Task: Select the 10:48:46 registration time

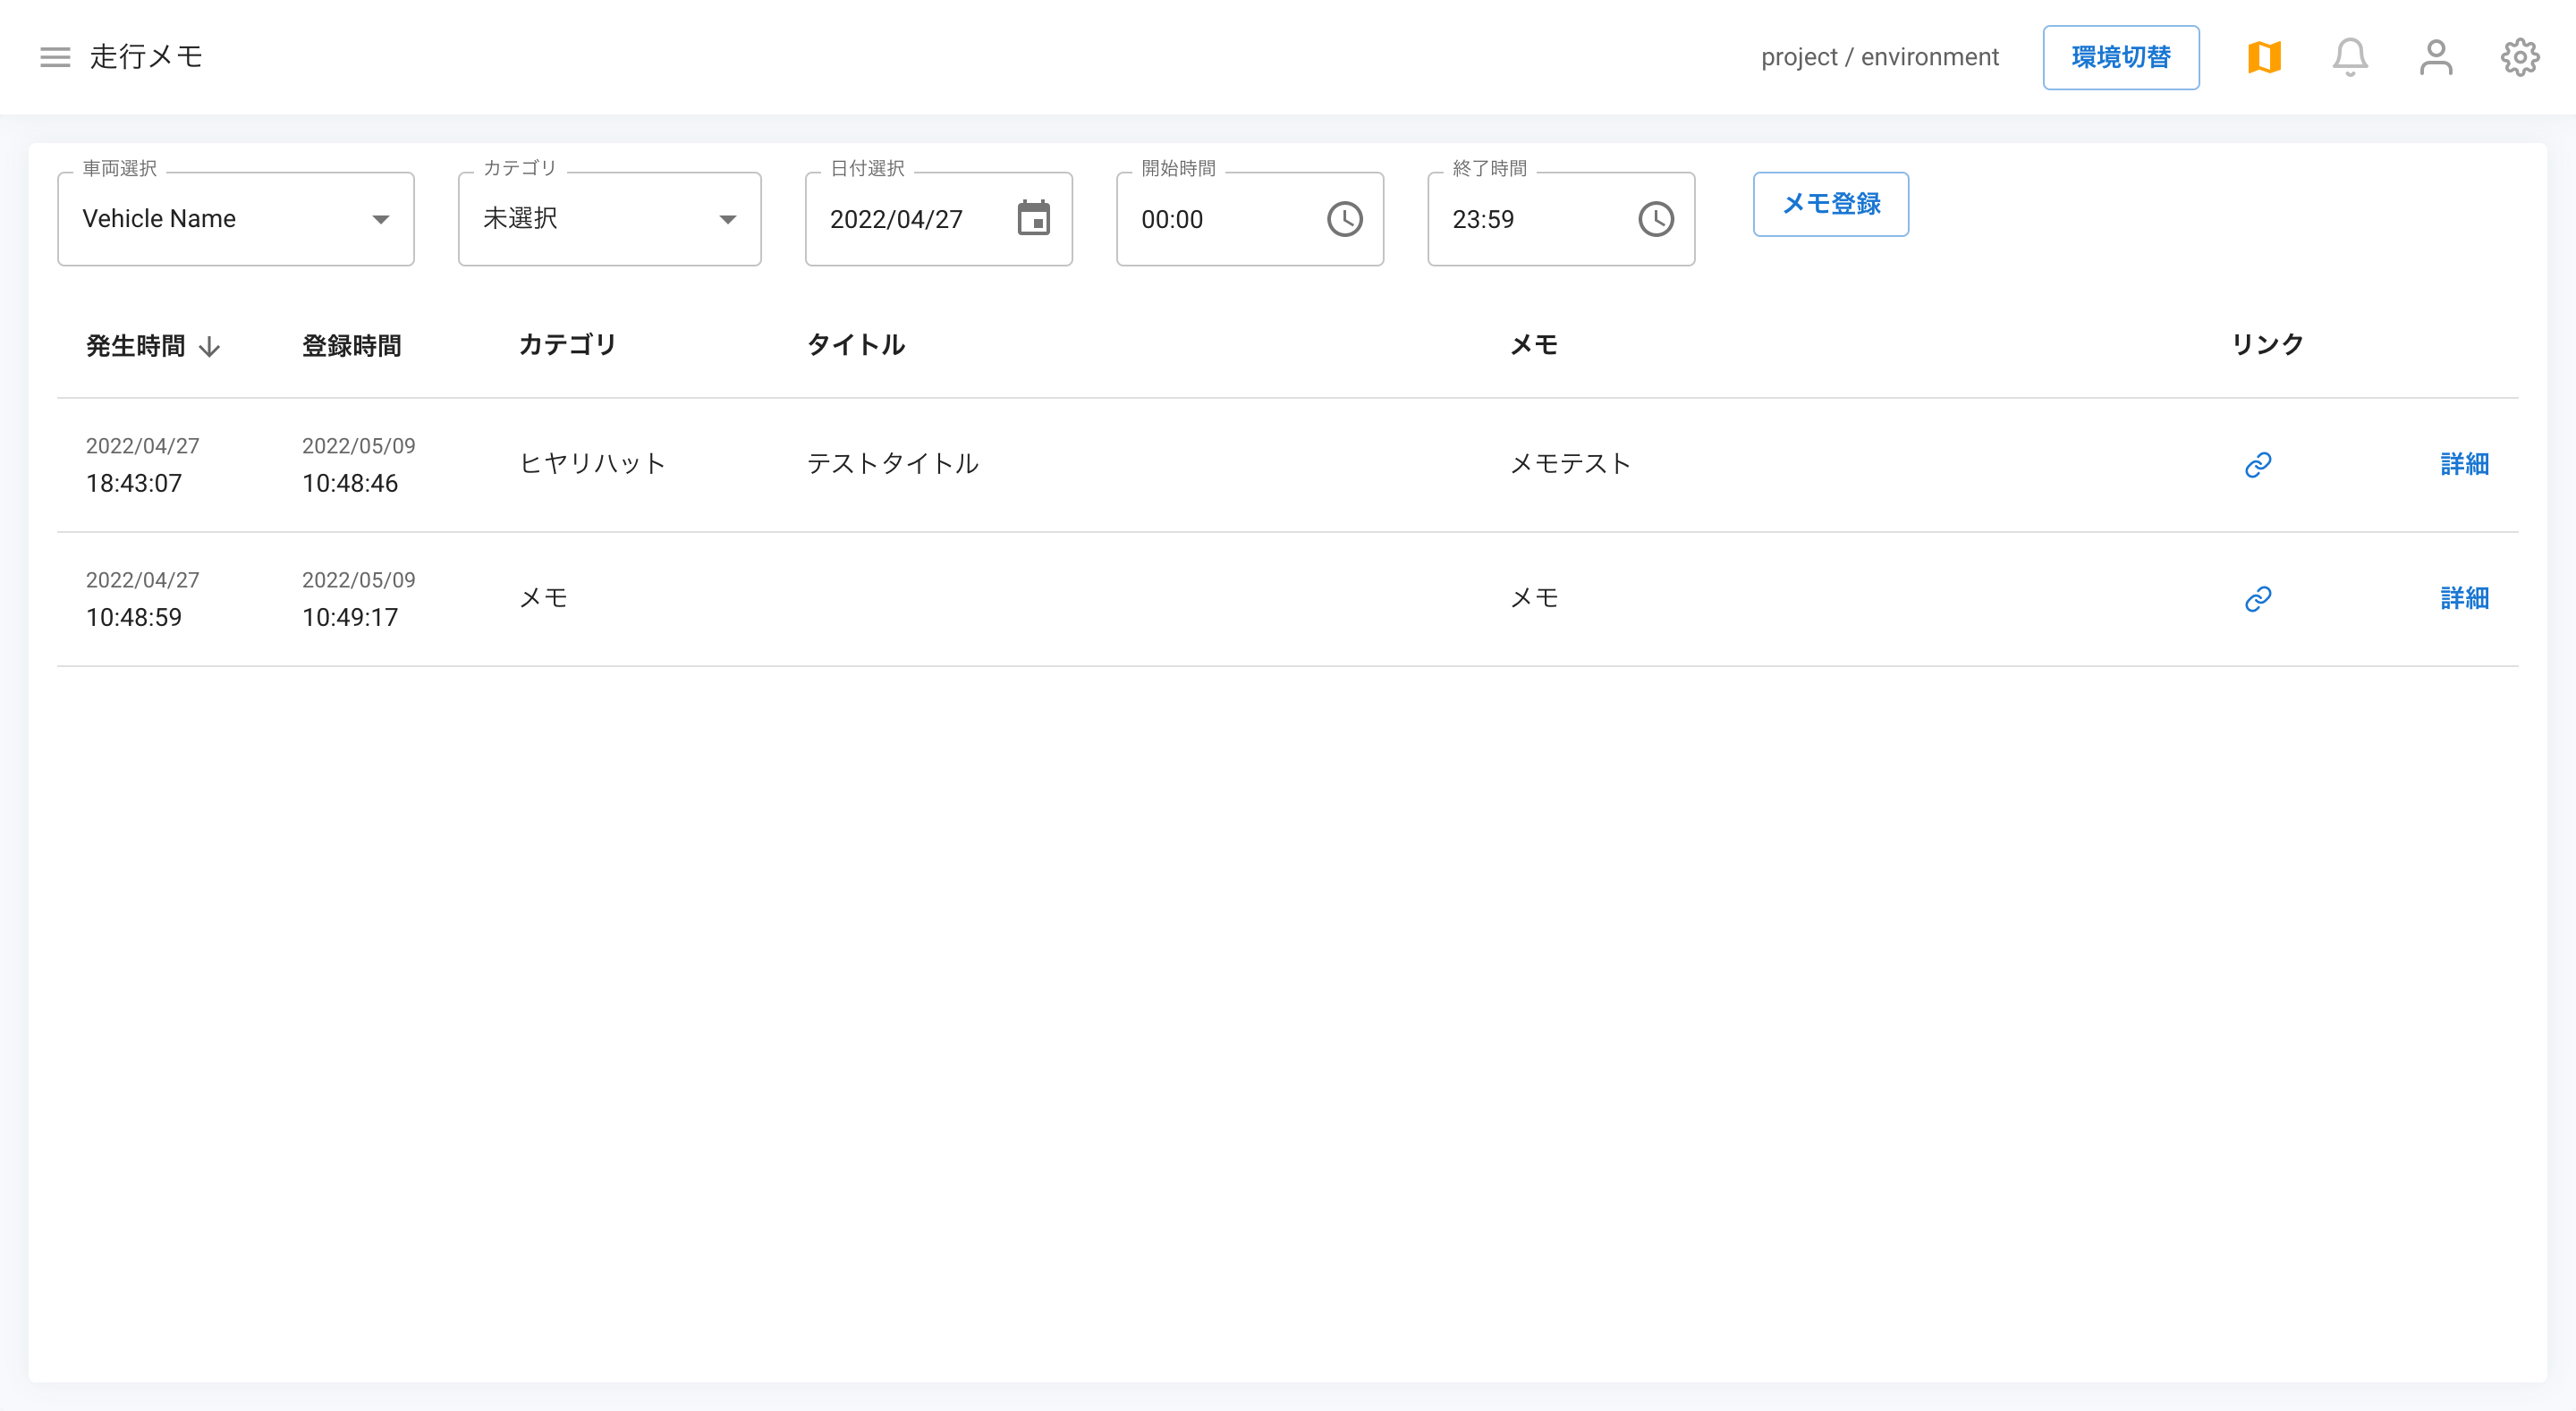Action: [x=350, y=483]
